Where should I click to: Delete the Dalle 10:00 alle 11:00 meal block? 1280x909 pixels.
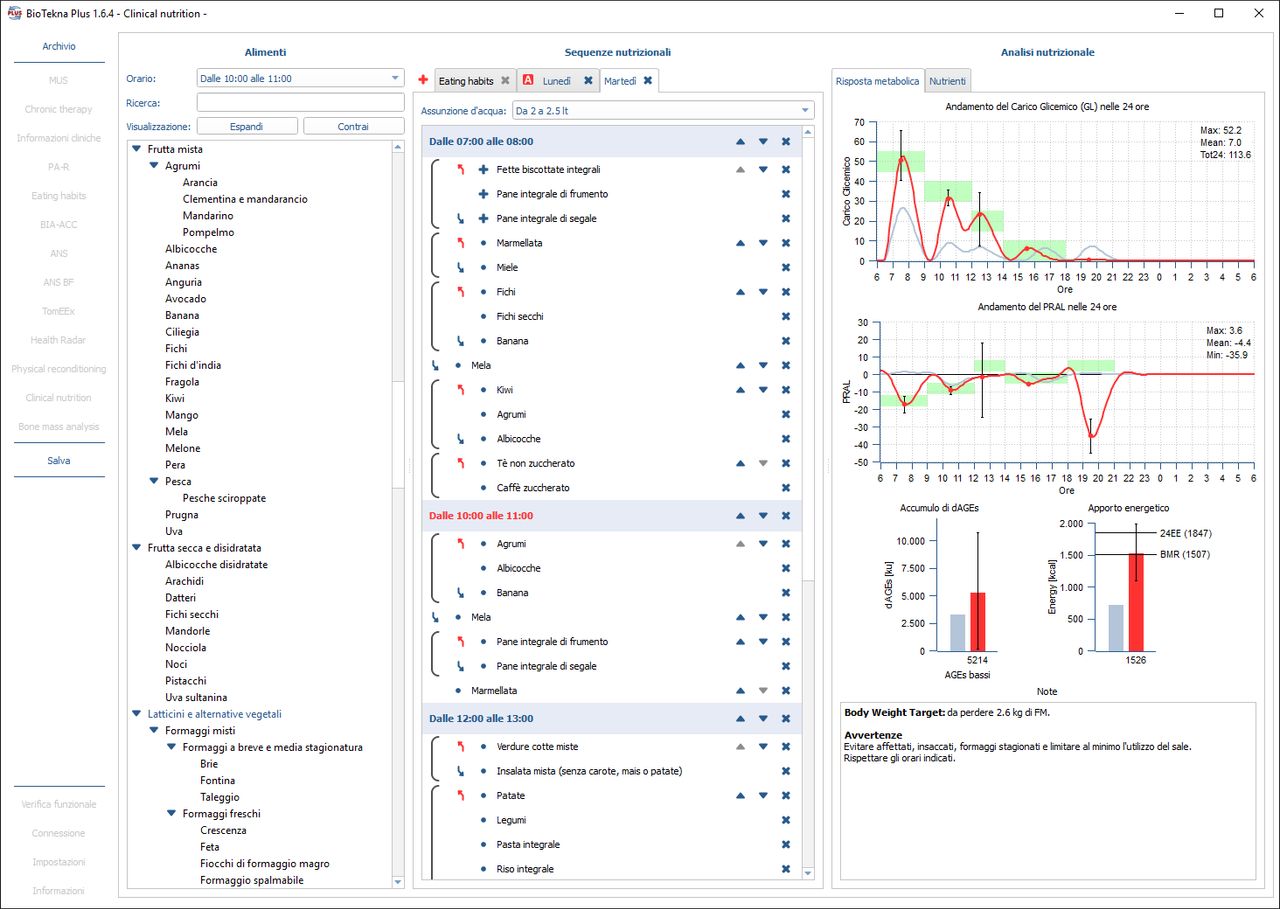tap(786, 516)
